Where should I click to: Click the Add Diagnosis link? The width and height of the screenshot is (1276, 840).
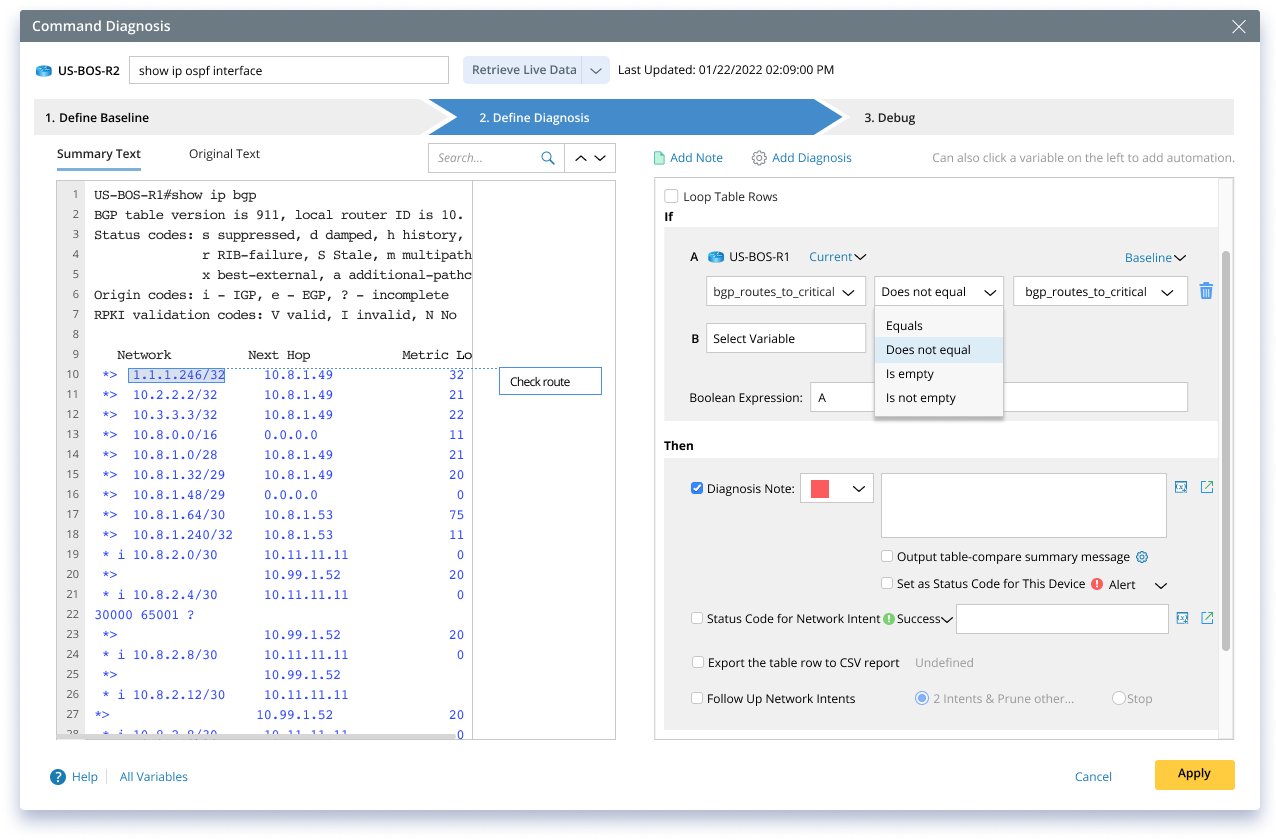[x=812, y=158]
